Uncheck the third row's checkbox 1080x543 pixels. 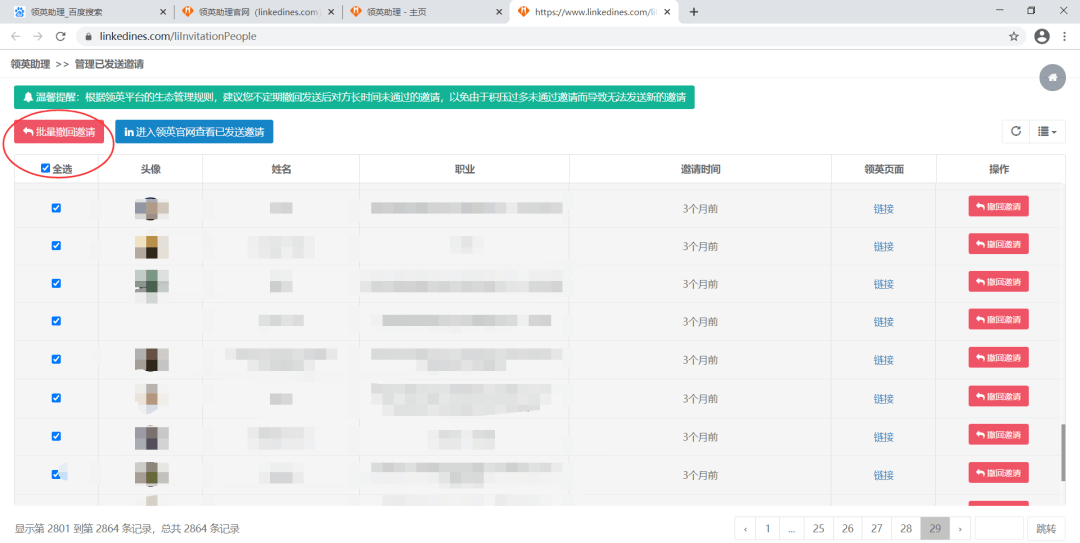[56, 284]
